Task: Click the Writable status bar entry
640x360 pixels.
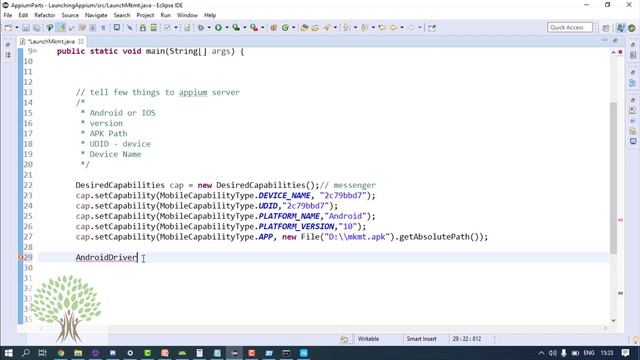Action: 368,339
